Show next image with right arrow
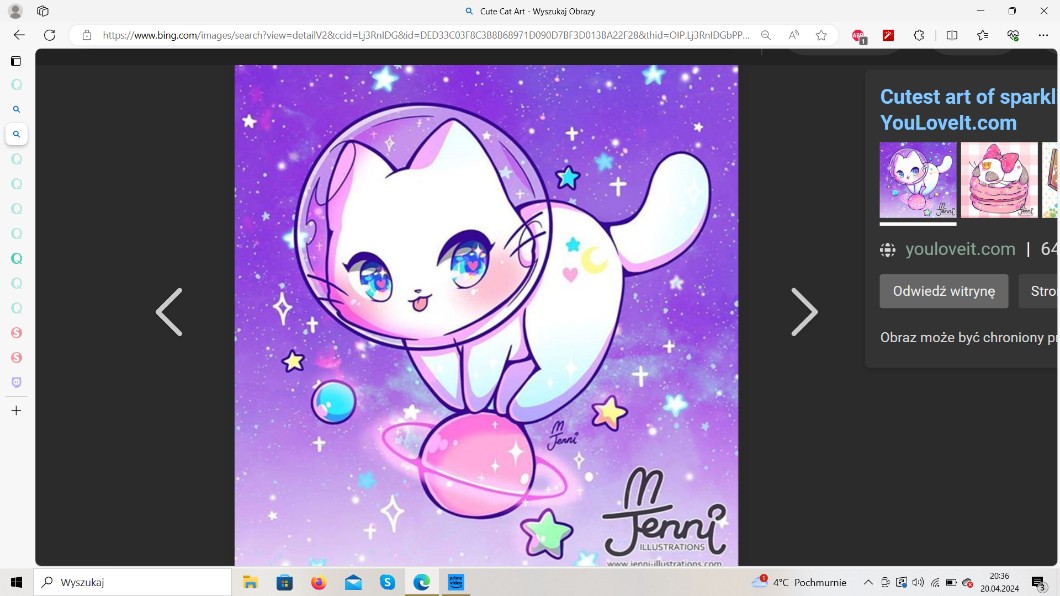1060x596 pixels. 804,312
